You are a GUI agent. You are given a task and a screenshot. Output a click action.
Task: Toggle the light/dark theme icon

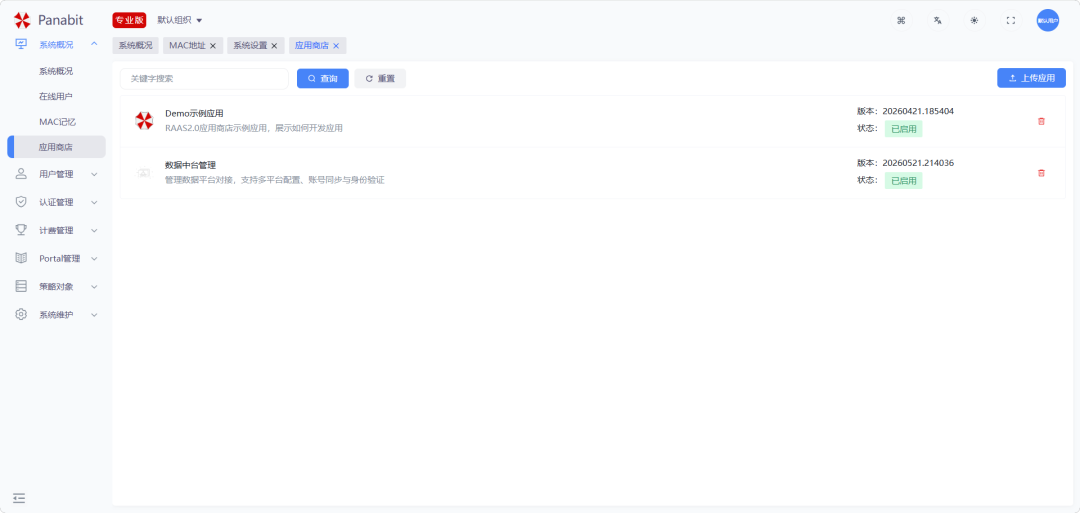point(974,20)
